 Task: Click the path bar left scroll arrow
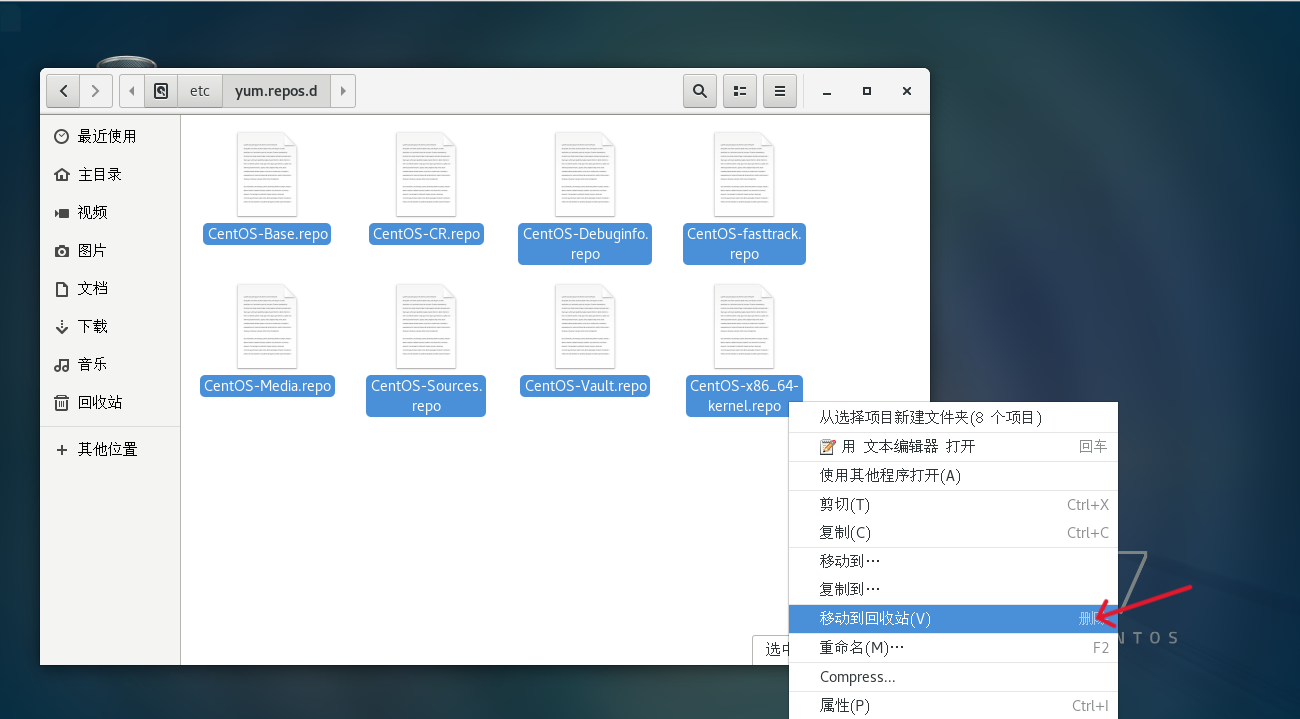tap(132, 91)
